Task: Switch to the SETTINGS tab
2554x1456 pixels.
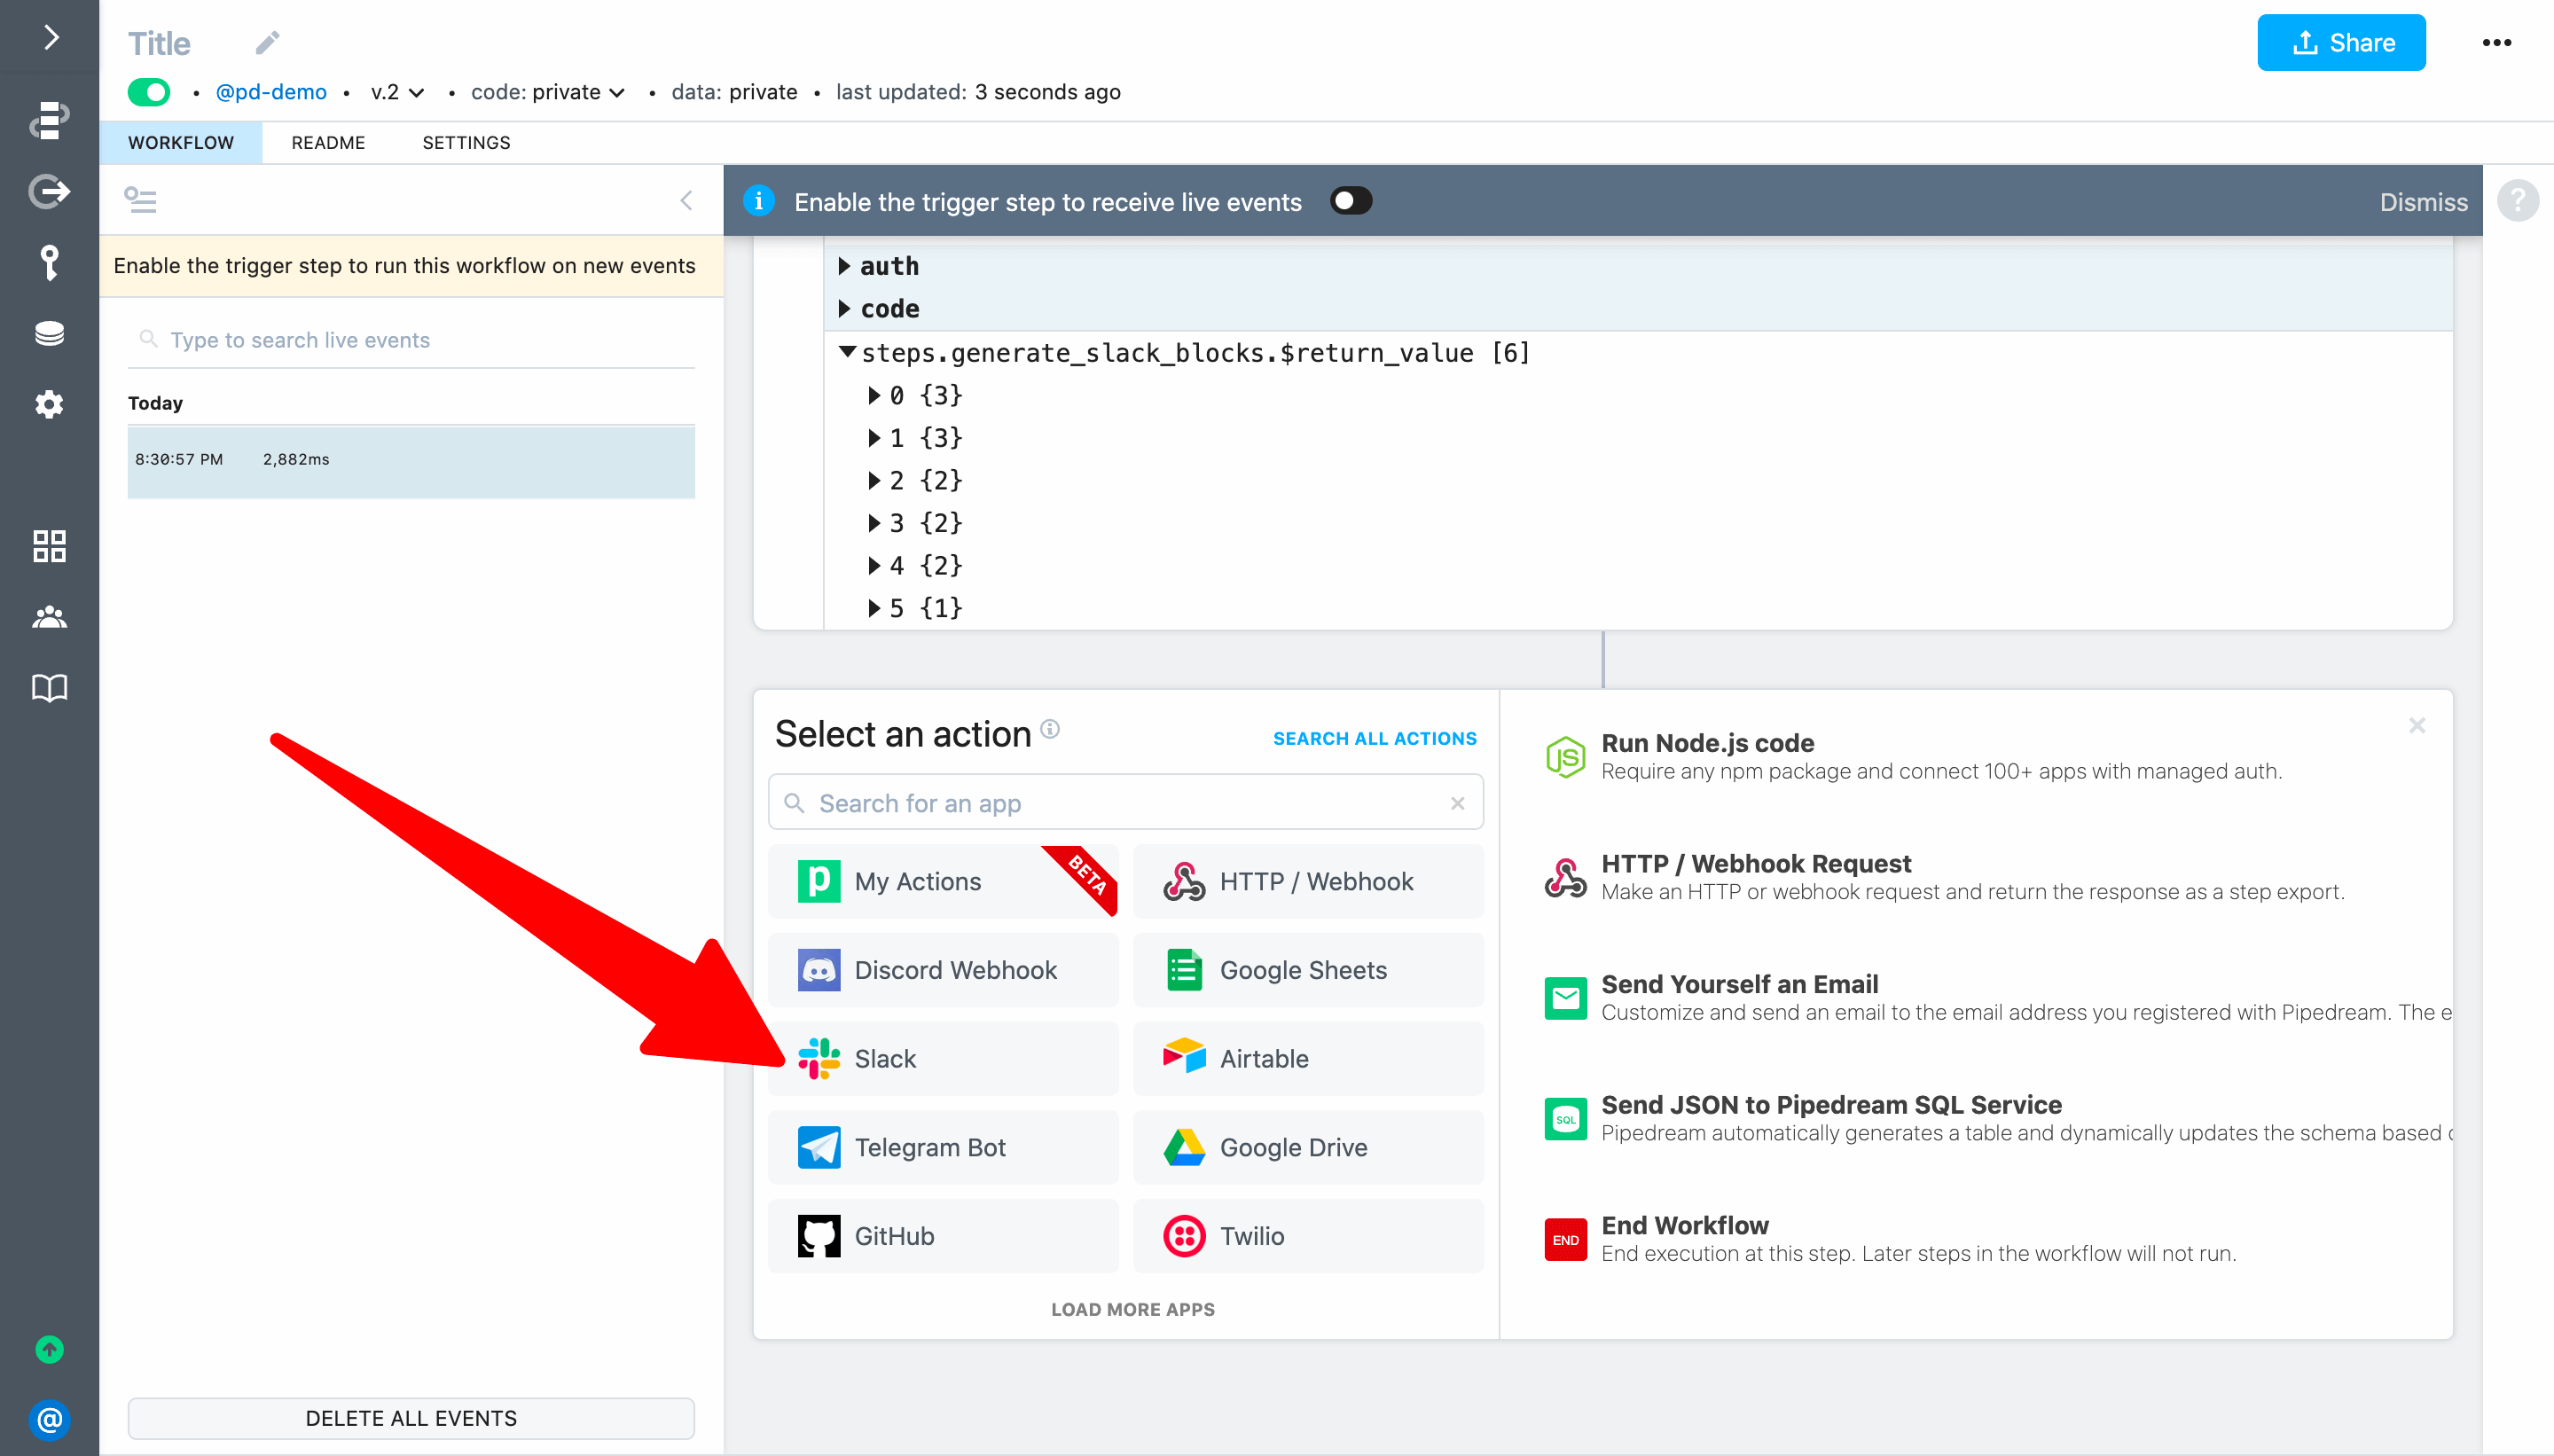Action: pyautogui.click(x=466, y=142)
